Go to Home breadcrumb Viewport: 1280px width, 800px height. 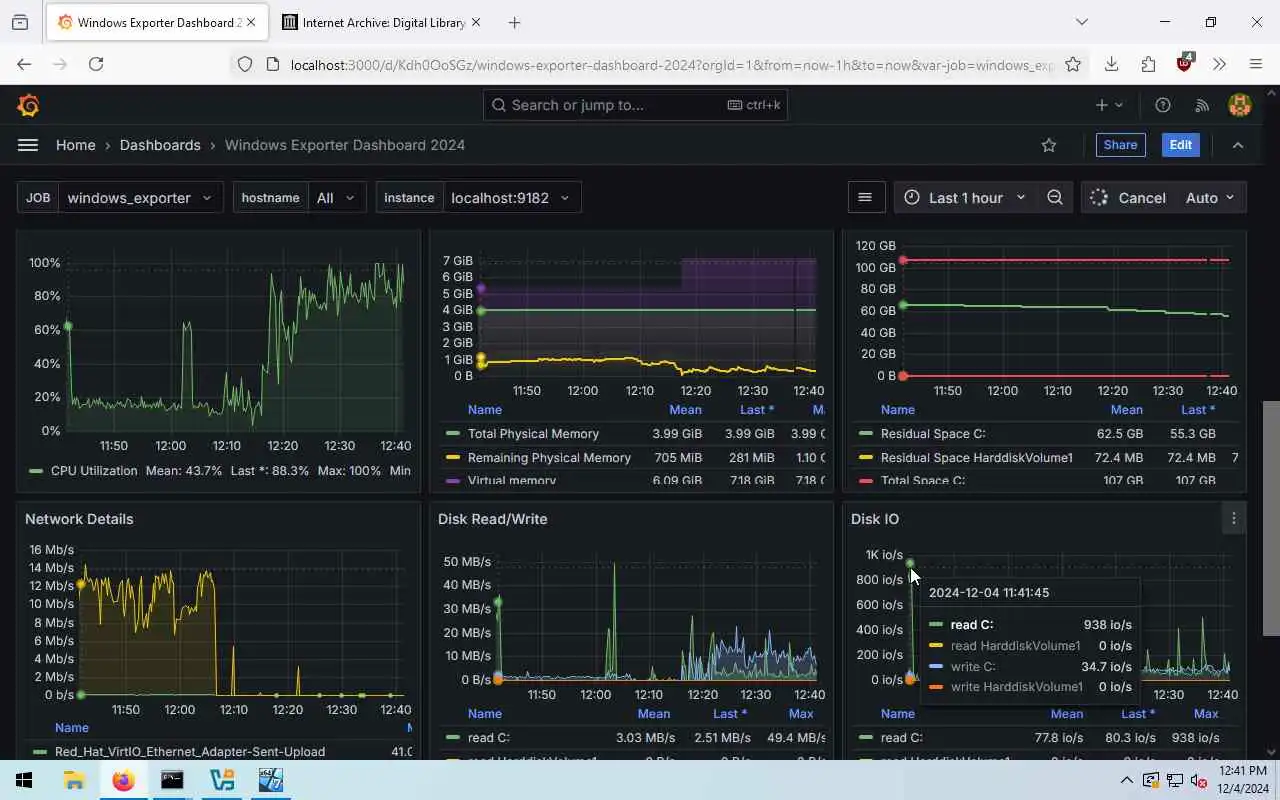pyautogui.click(x=76, y=145)
